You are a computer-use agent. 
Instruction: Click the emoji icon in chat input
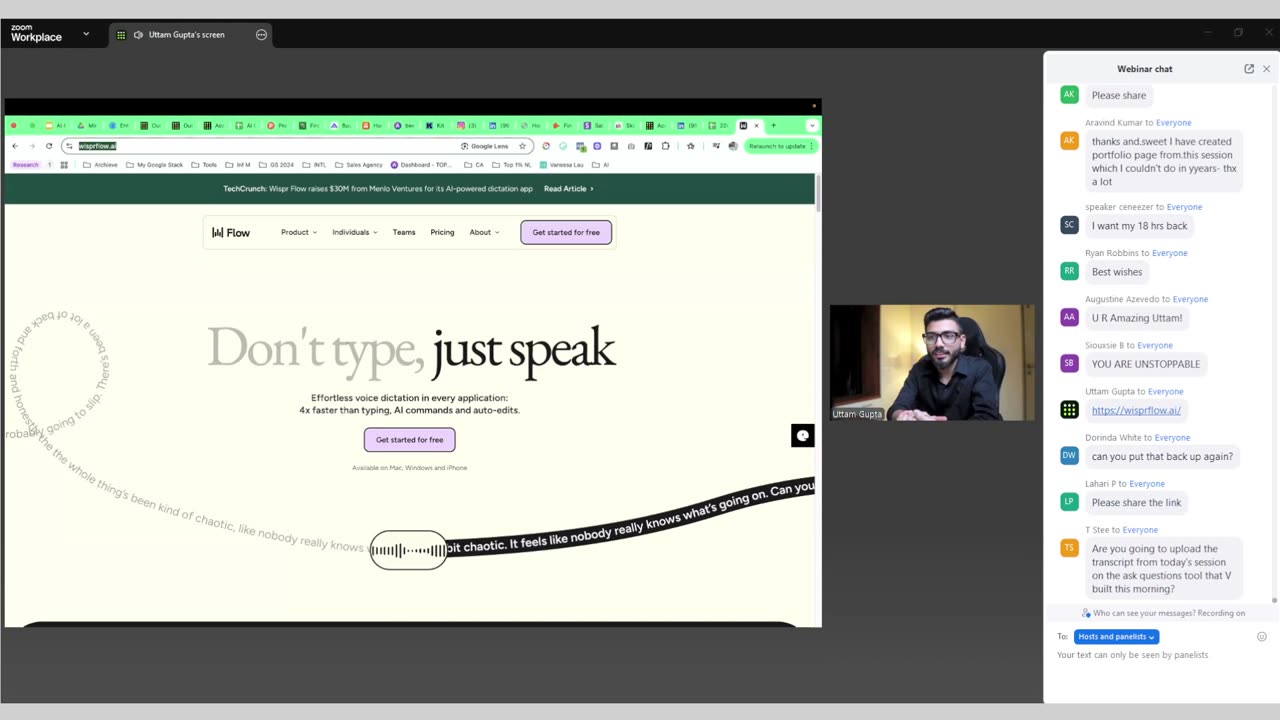(x=1262, y=636)
